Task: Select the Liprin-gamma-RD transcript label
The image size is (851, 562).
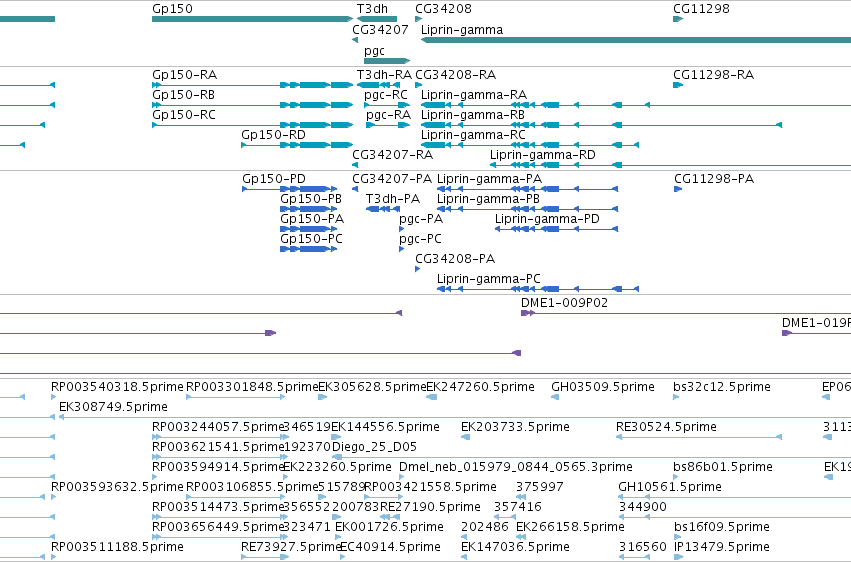Action: [543, 155]
